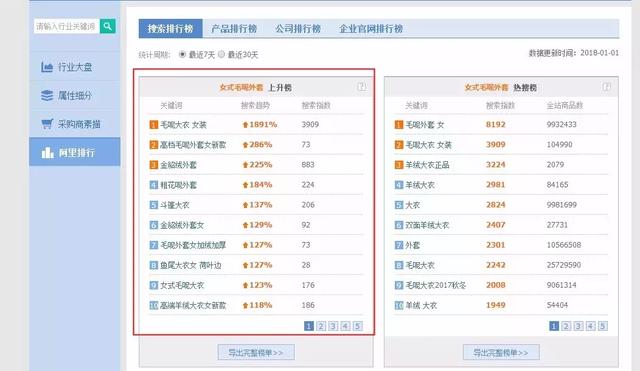Select 属性细分 in the sidebar menu

click(75, 96)
